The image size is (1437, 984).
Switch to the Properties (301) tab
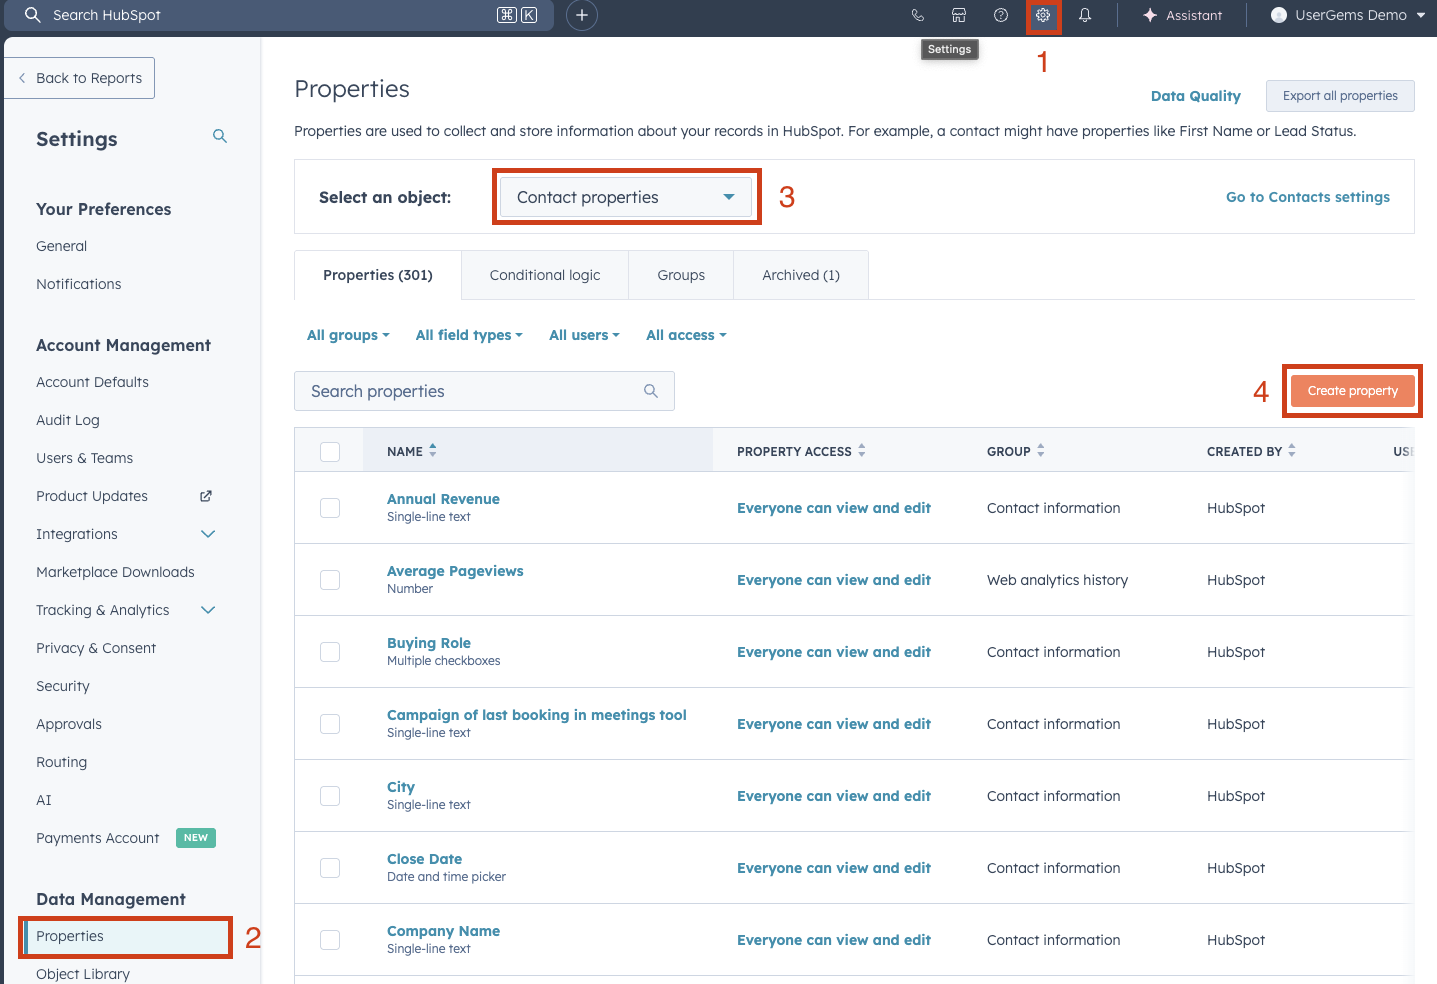pyautogui.click(x=378, y=275)
